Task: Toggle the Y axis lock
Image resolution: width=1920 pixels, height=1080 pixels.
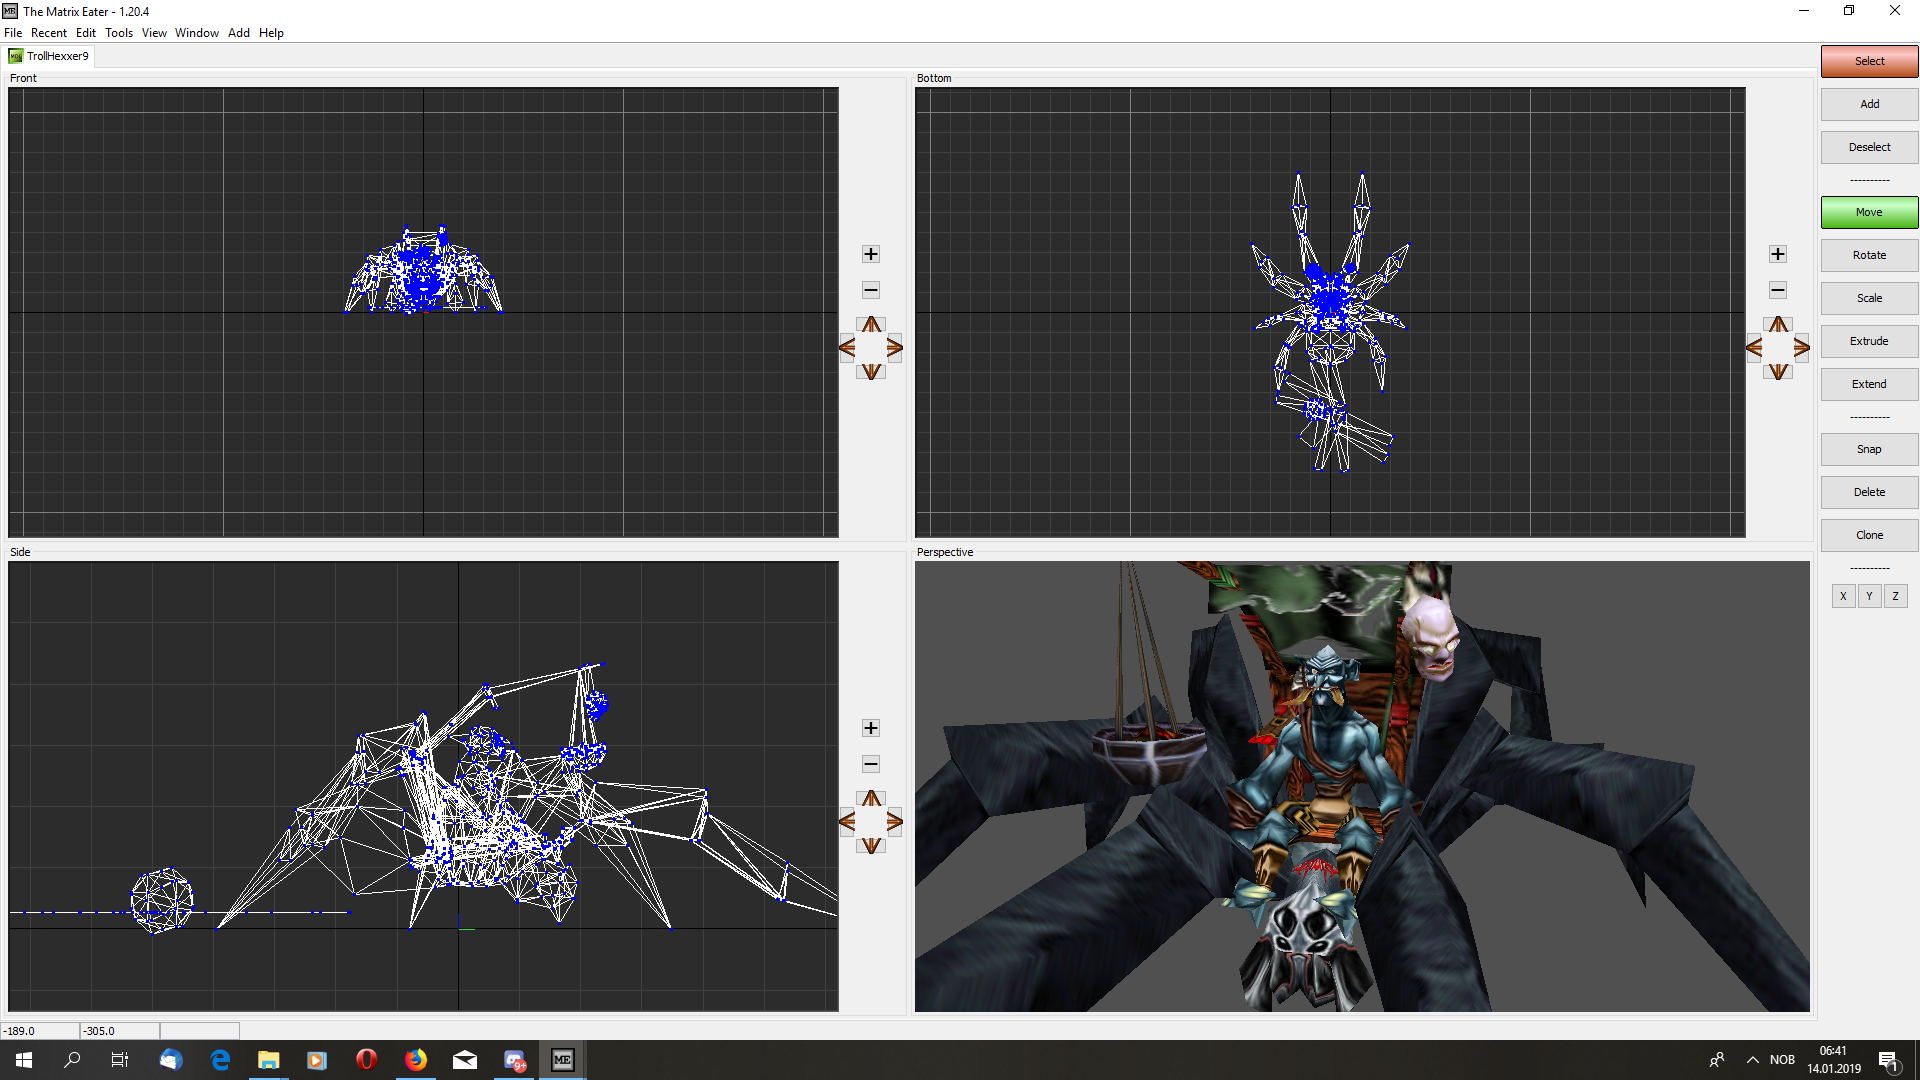Action: click(x=1869, y=596)
